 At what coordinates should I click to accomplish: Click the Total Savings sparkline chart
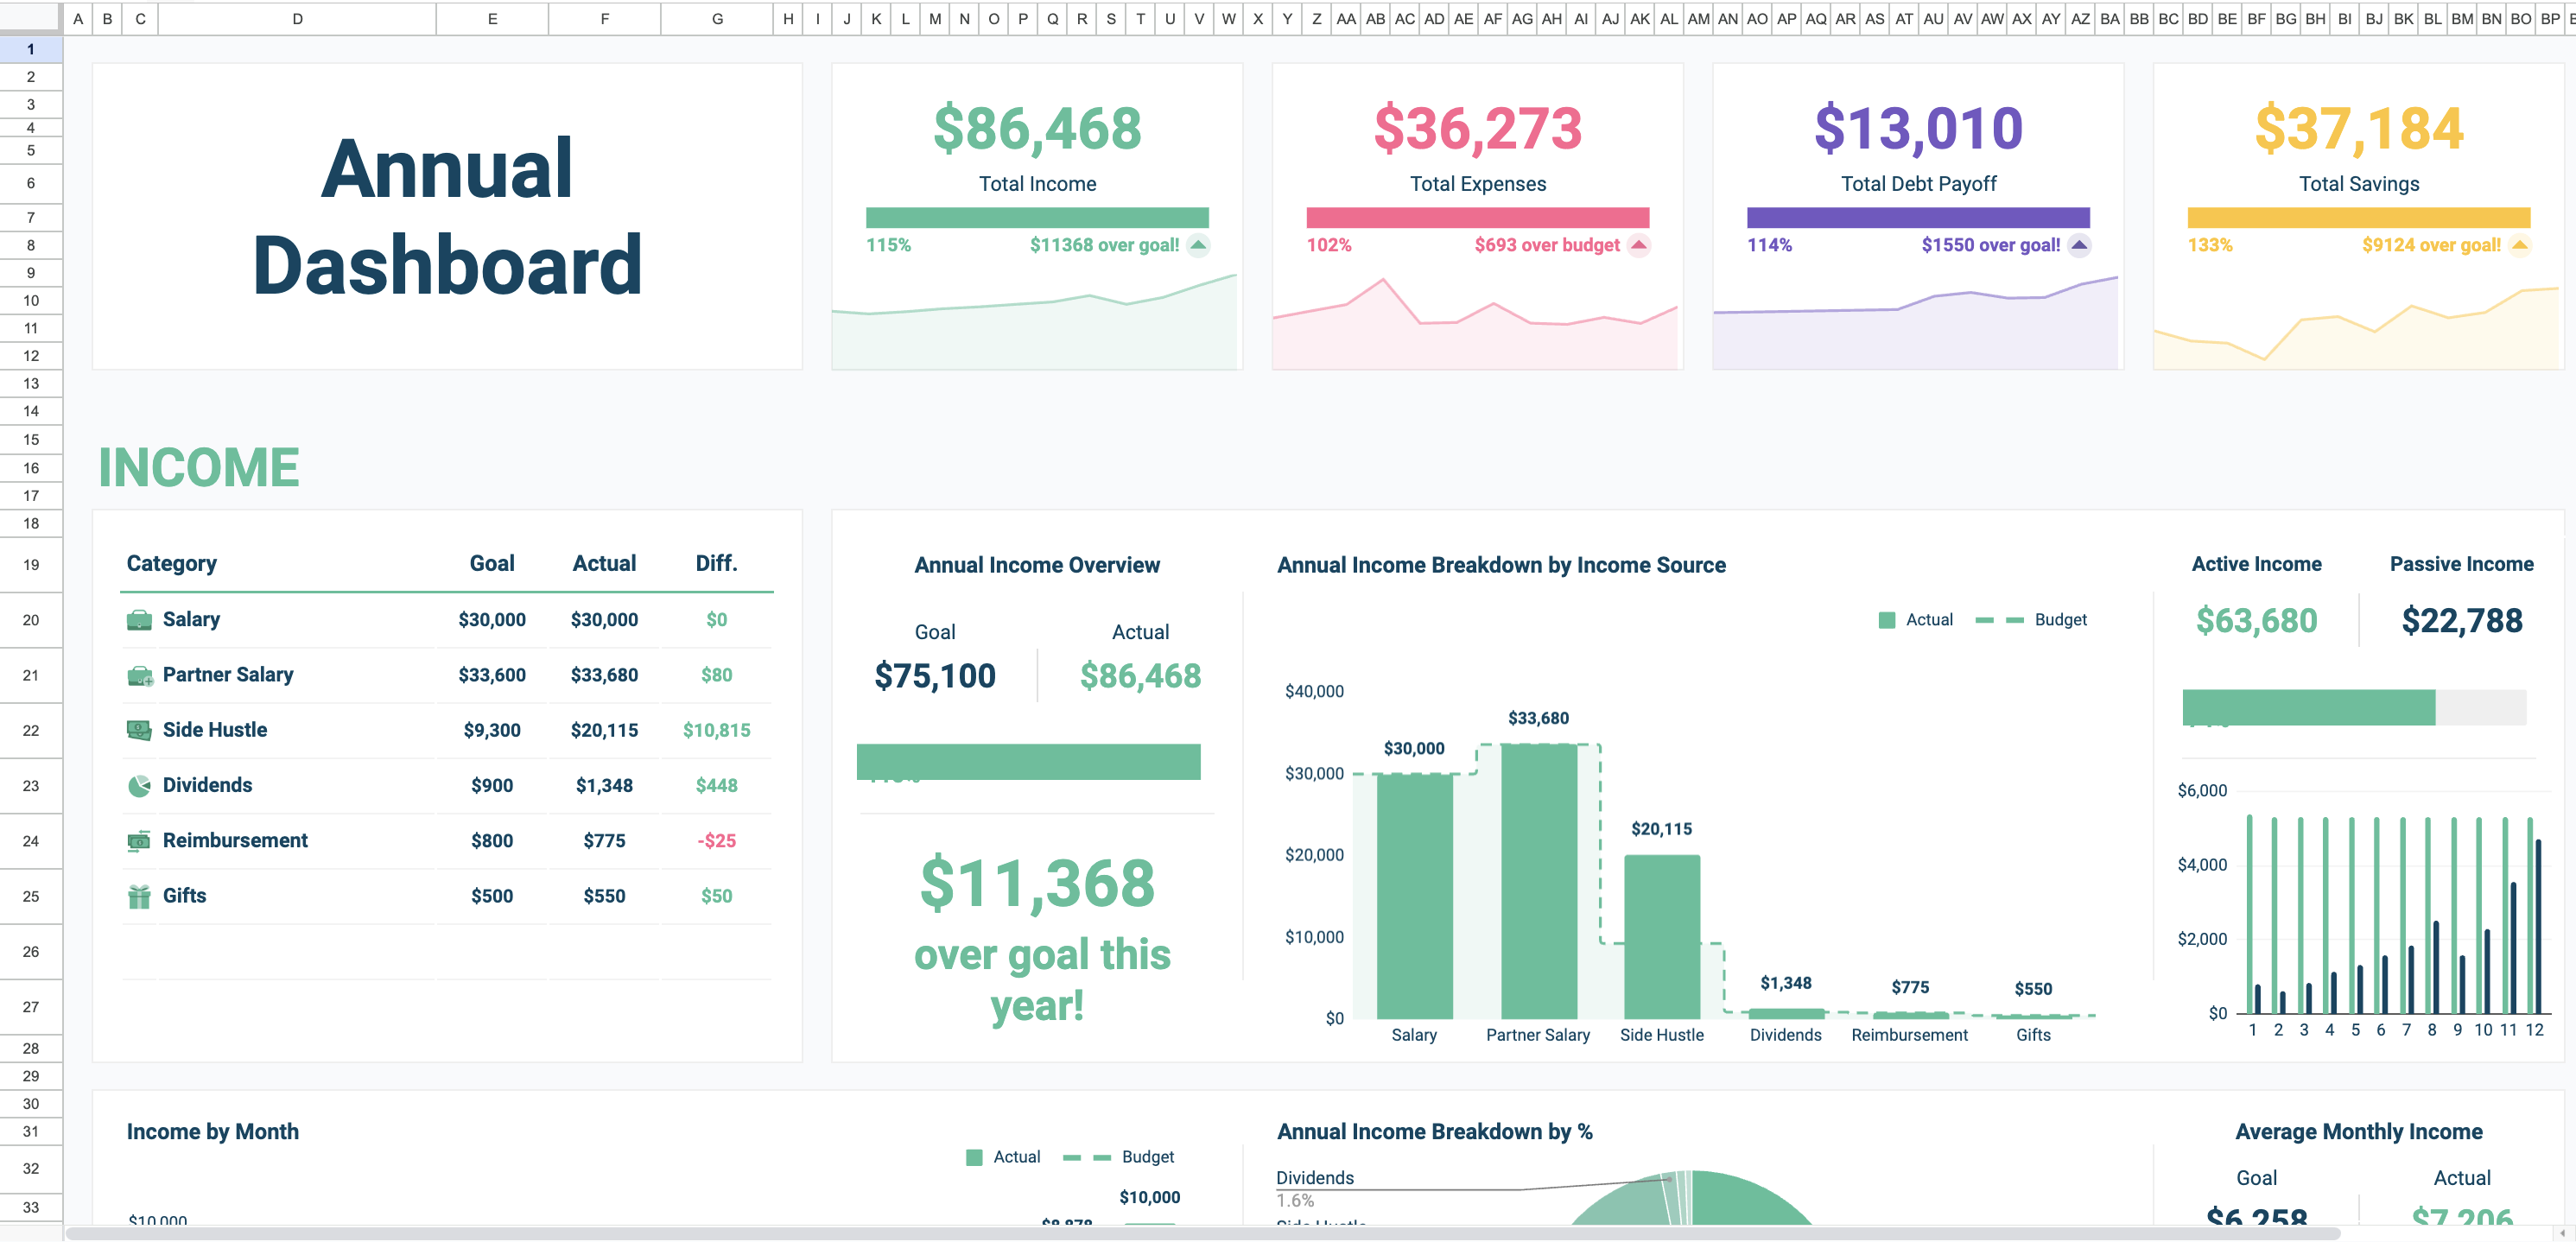coord(2356,328)
